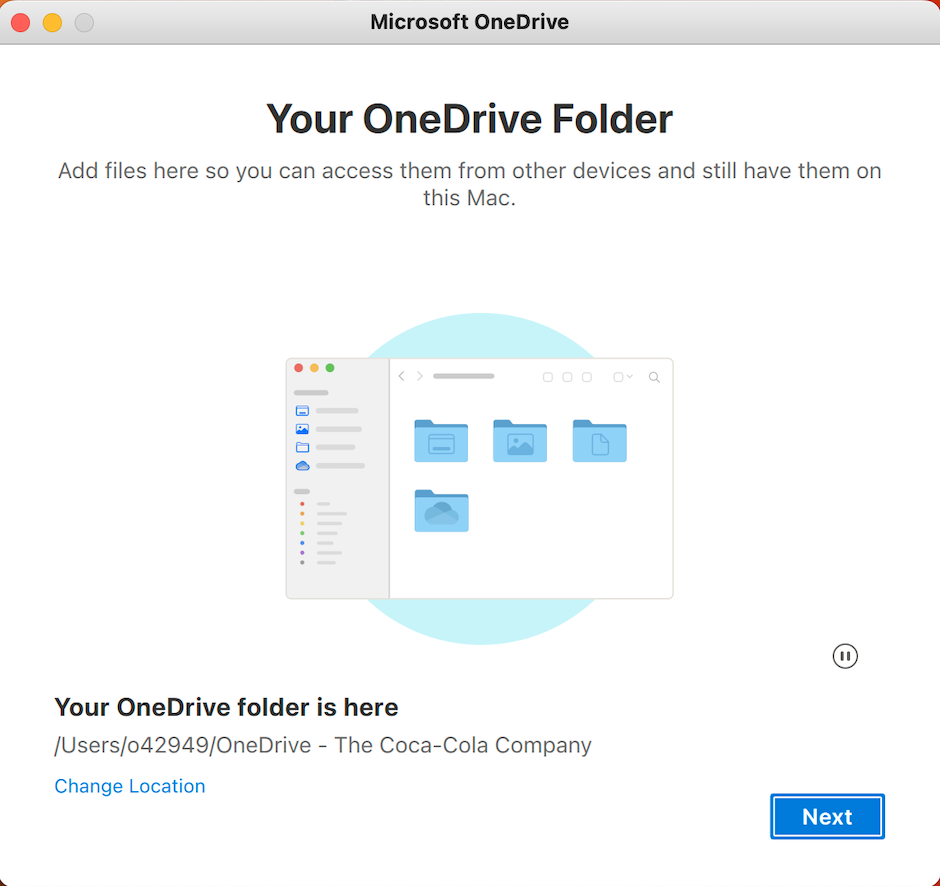Minimize the OneDrive window with the yellow button
The image size is (940, 886).
[52, 23]
